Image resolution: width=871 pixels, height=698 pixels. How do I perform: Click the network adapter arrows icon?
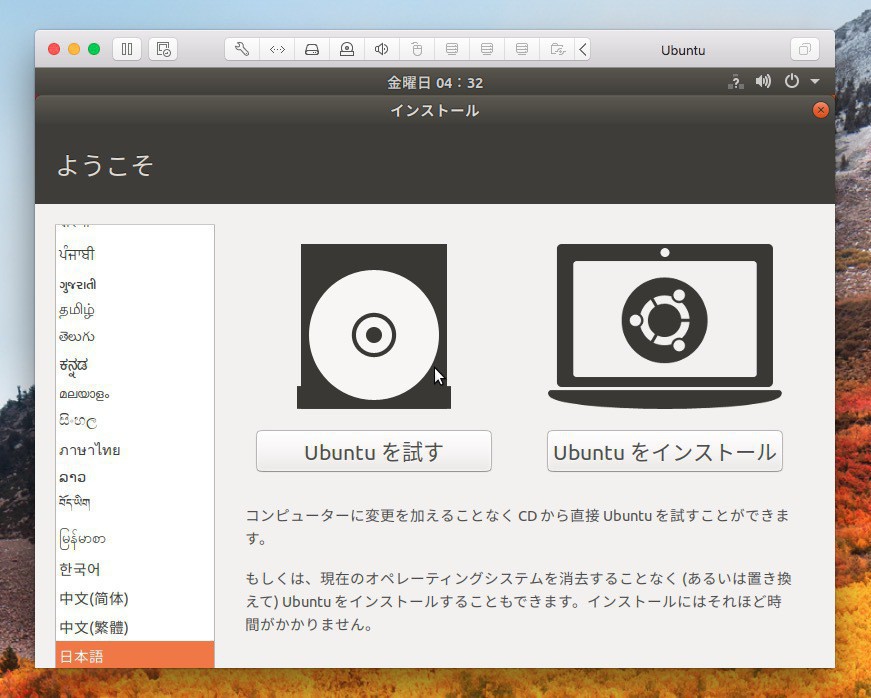coord(277,49)
